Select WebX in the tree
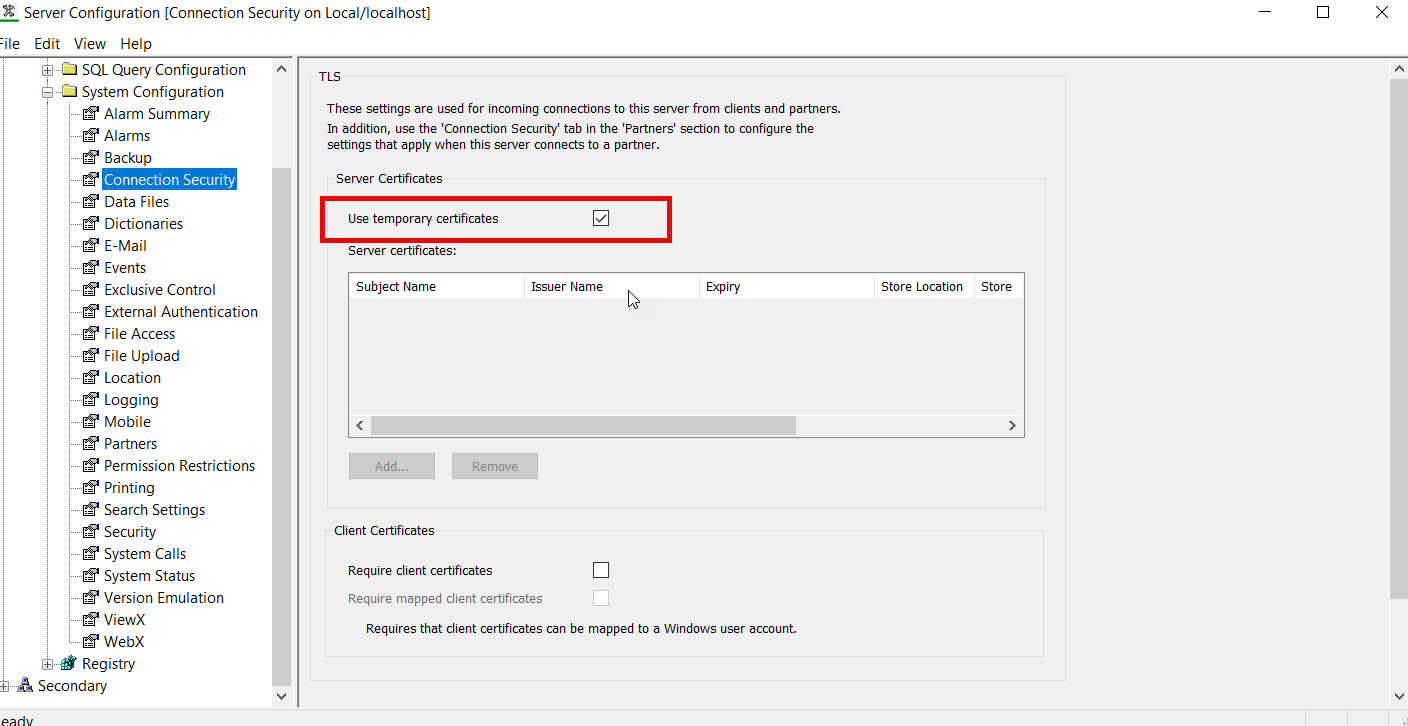Screen dimensions: 1408x726 pos(124,642)
